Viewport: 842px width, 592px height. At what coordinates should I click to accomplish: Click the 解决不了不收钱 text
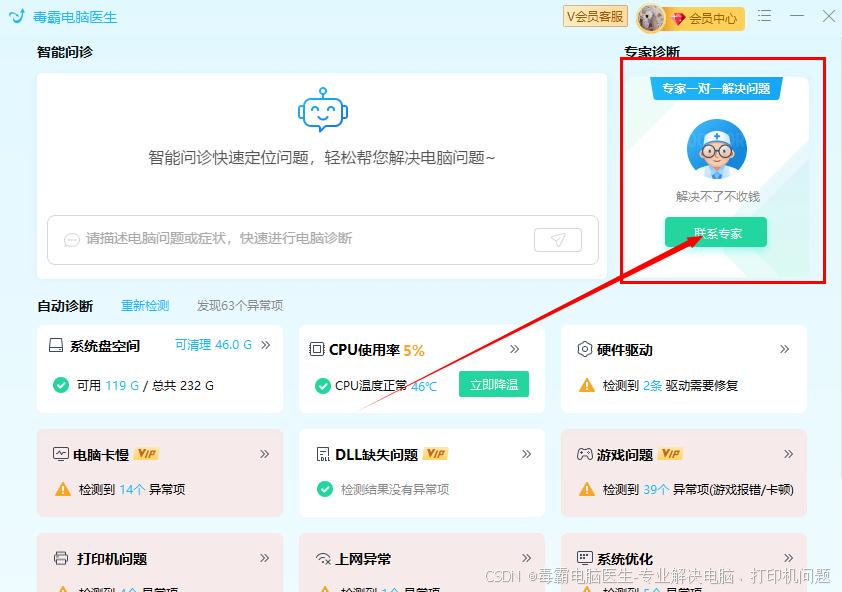click(x=717, y=197)
